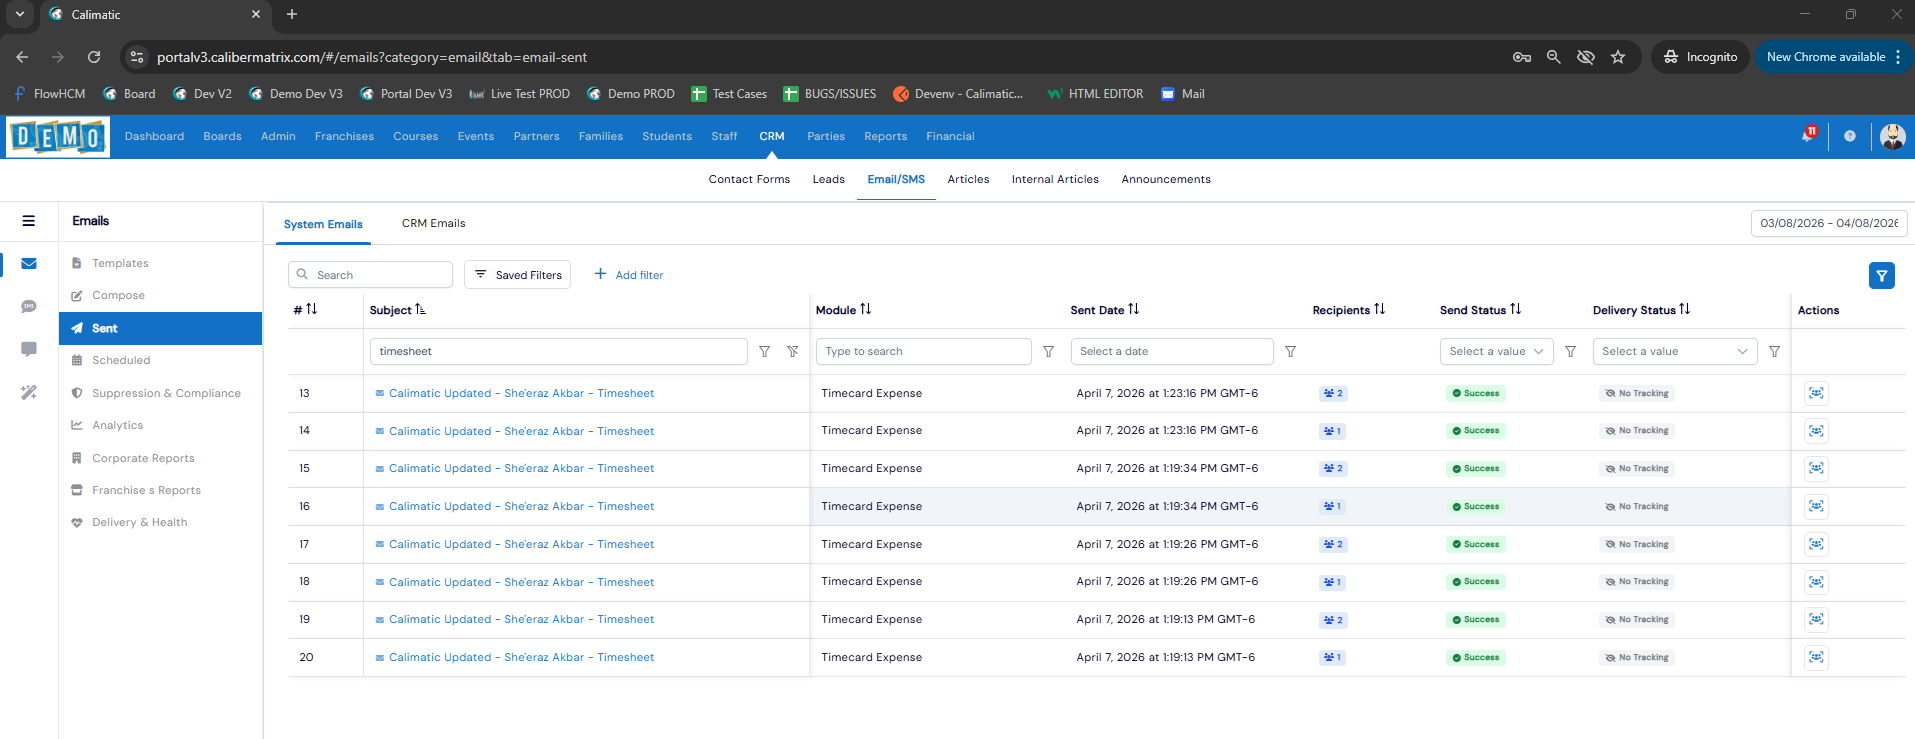The width and height of the screenshot is (1915, 739).
Task: Click the Search emails input field
Action: (370, 275)
